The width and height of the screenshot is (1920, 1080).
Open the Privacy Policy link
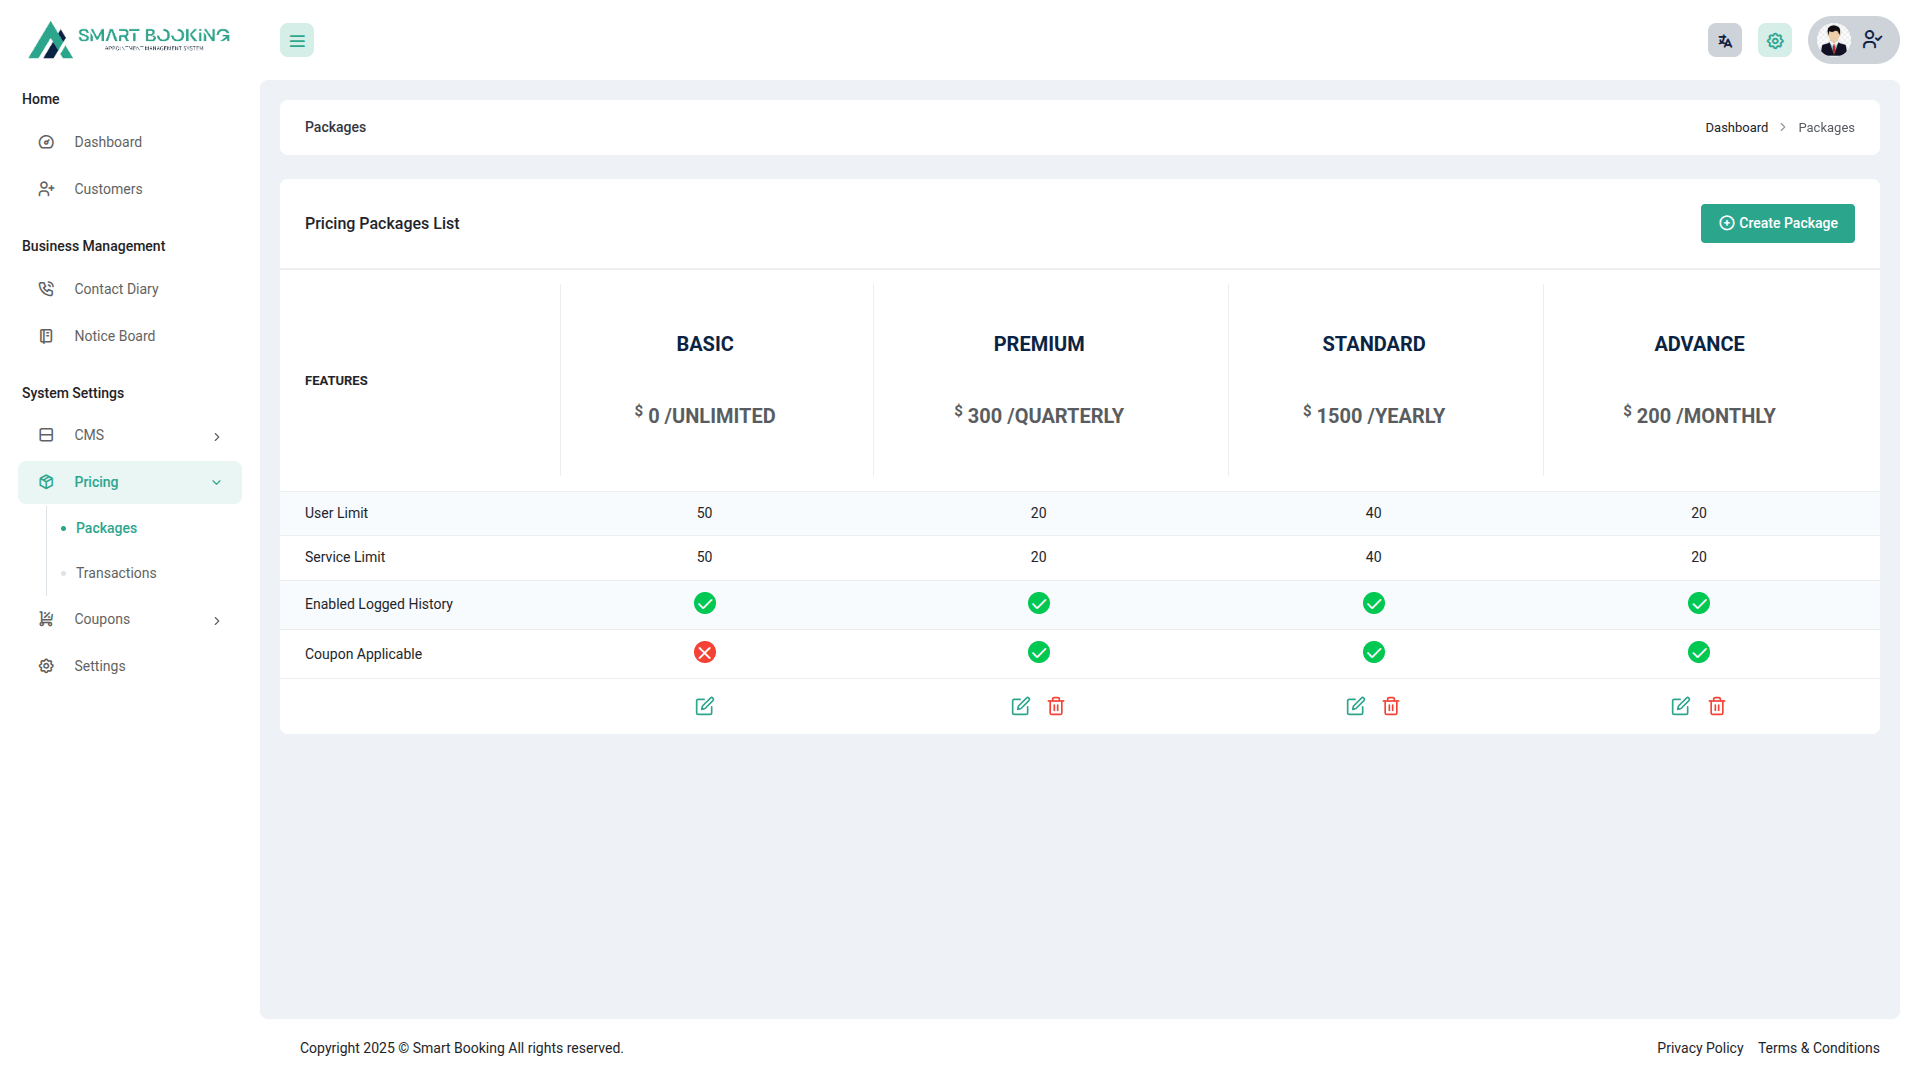[1699, 1048]
